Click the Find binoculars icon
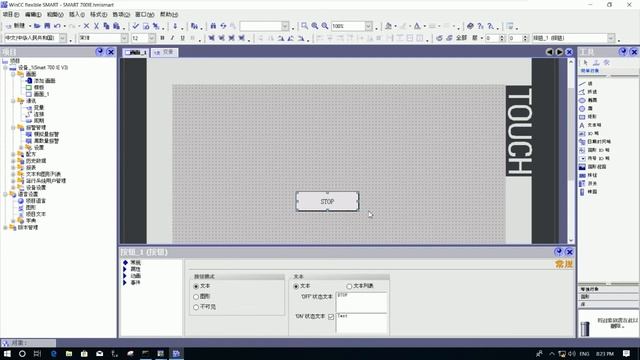 (213, 26)
